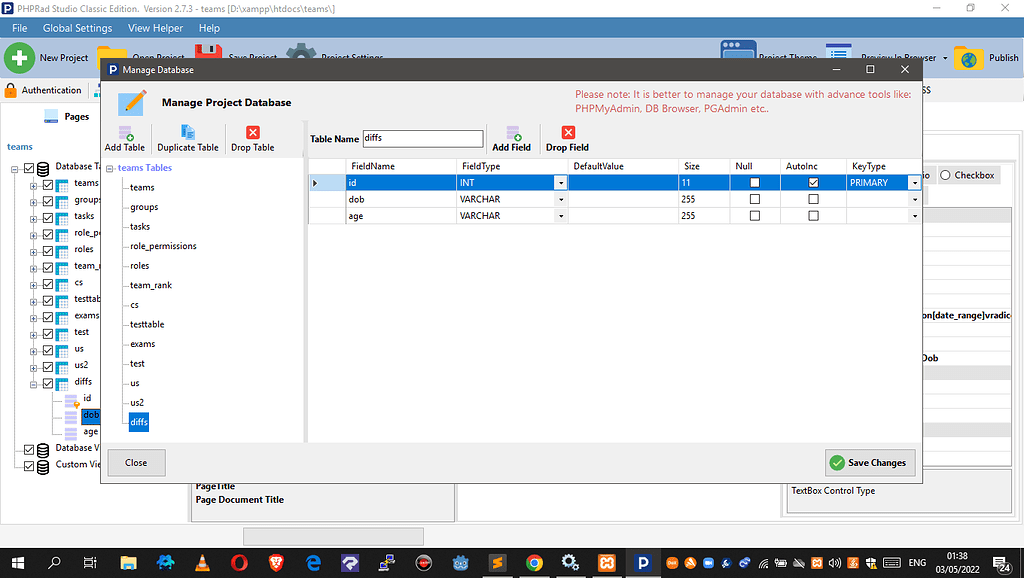Open the KeyType dropdown showing PRIMARY
This screenshot has height=578, width=1024.
tap(914, 184)
